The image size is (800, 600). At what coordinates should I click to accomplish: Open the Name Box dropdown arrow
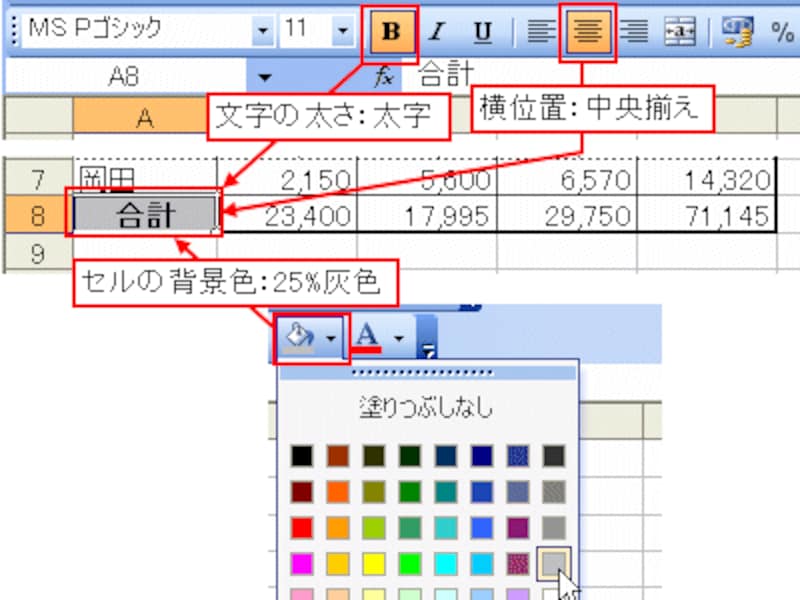point(264,78)
